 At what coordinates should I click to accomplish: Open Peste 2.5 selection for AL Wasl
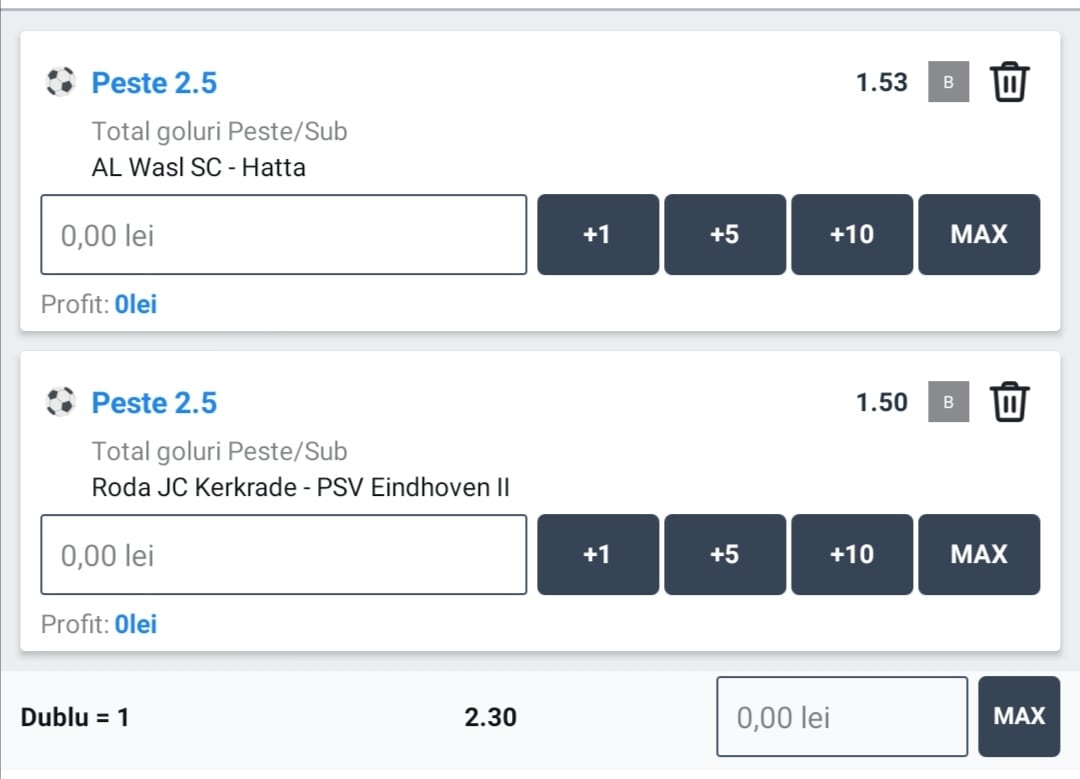click(x=154, y=83)
